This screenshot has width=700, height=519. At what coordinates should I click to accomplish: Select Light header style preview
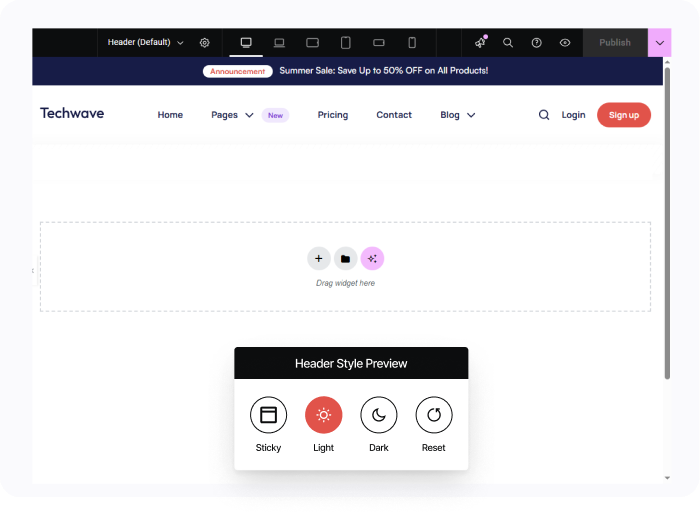323,414
